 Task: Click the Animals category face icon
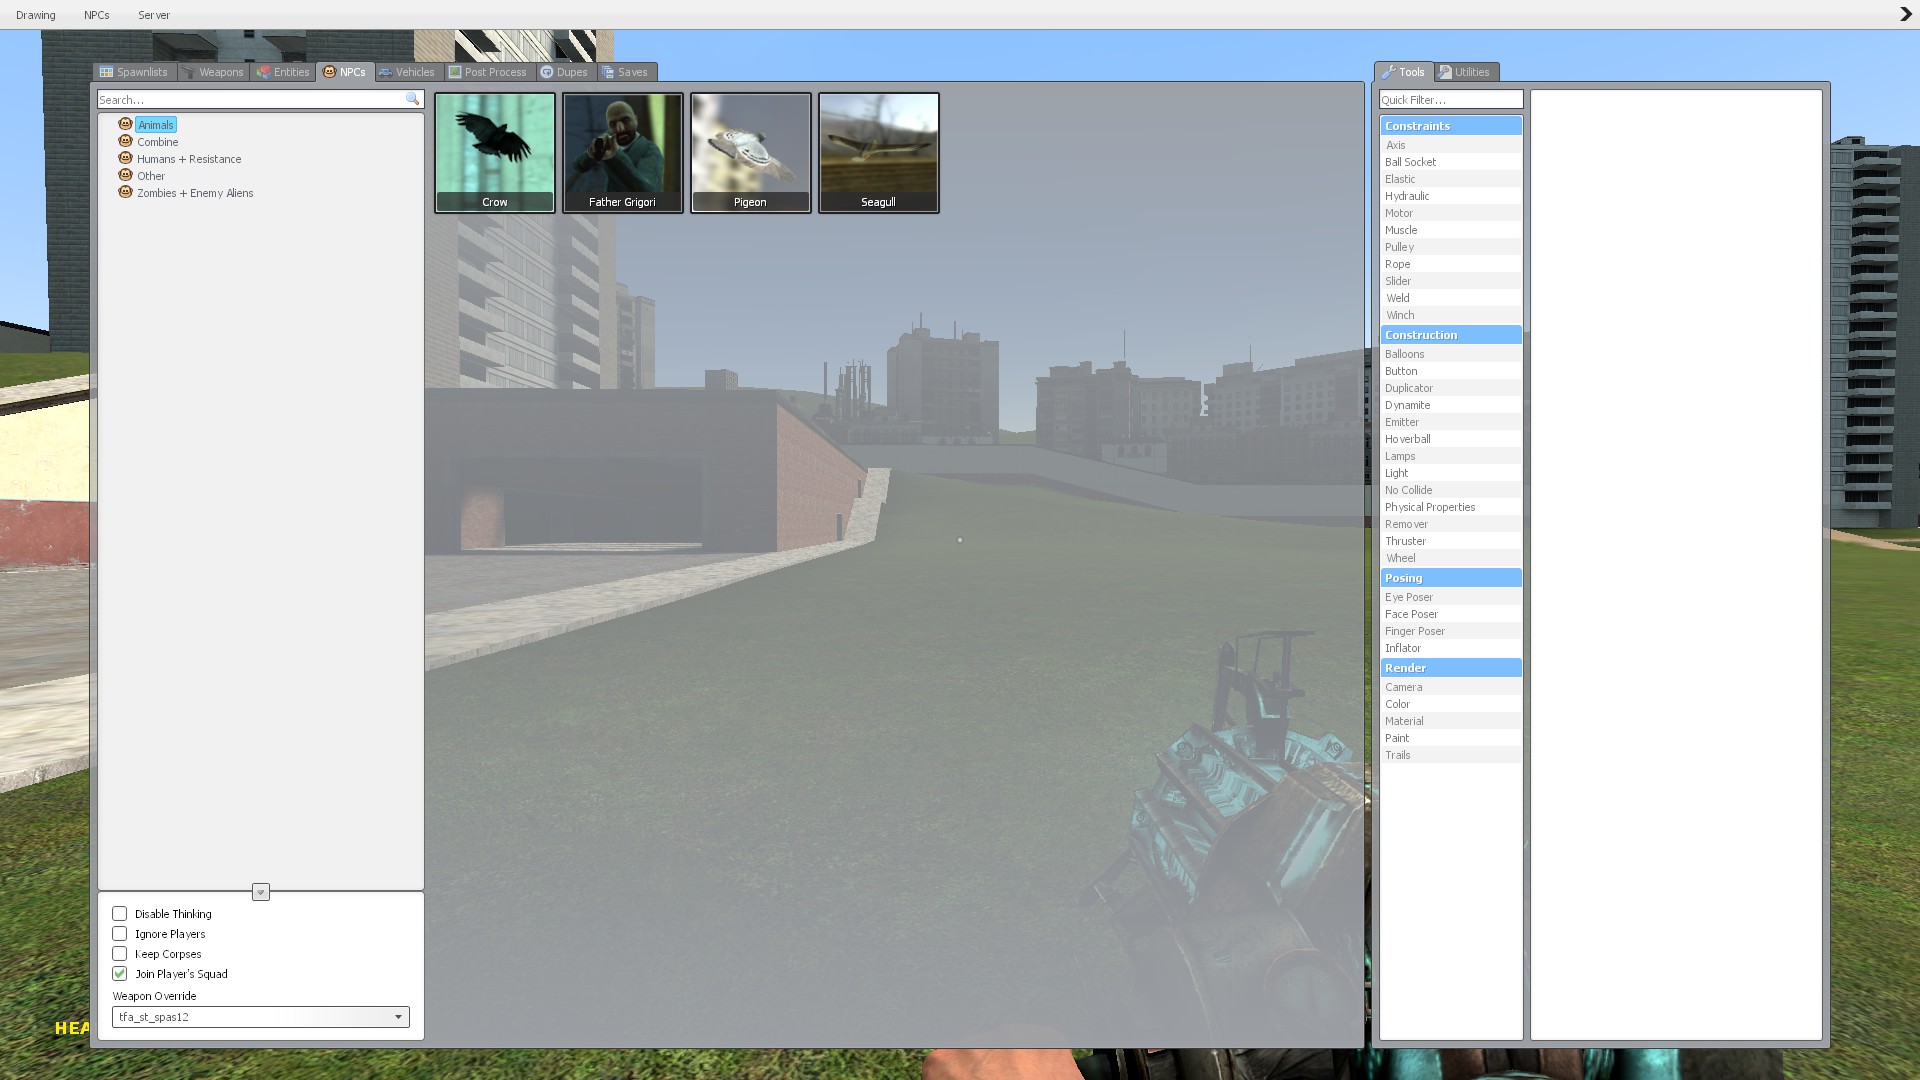125,124
